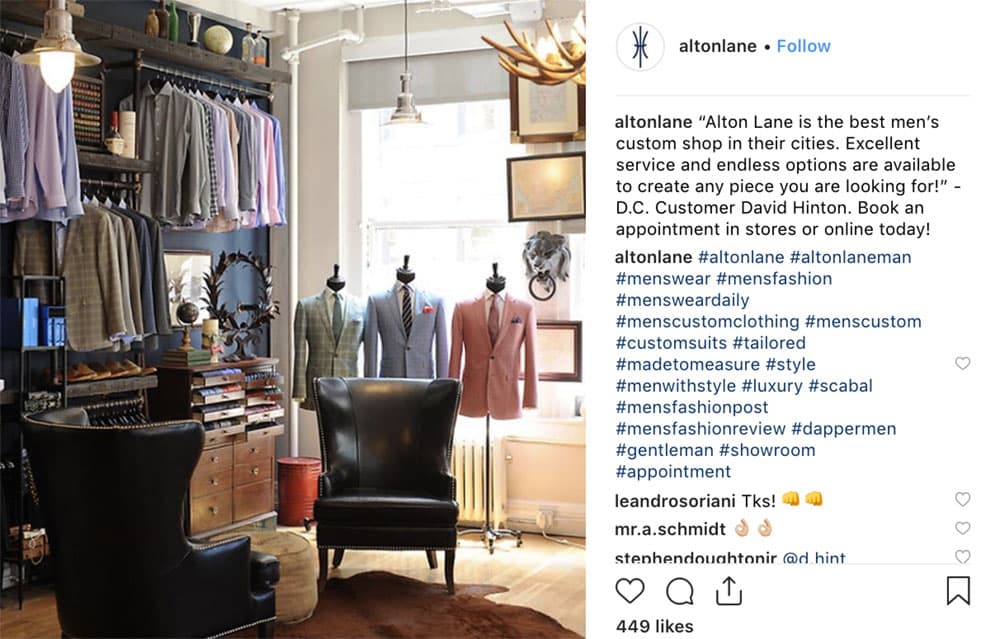1000x639 pixels.
Task: Open the #scabal hashtag
Action: click(x=840, y=386)
